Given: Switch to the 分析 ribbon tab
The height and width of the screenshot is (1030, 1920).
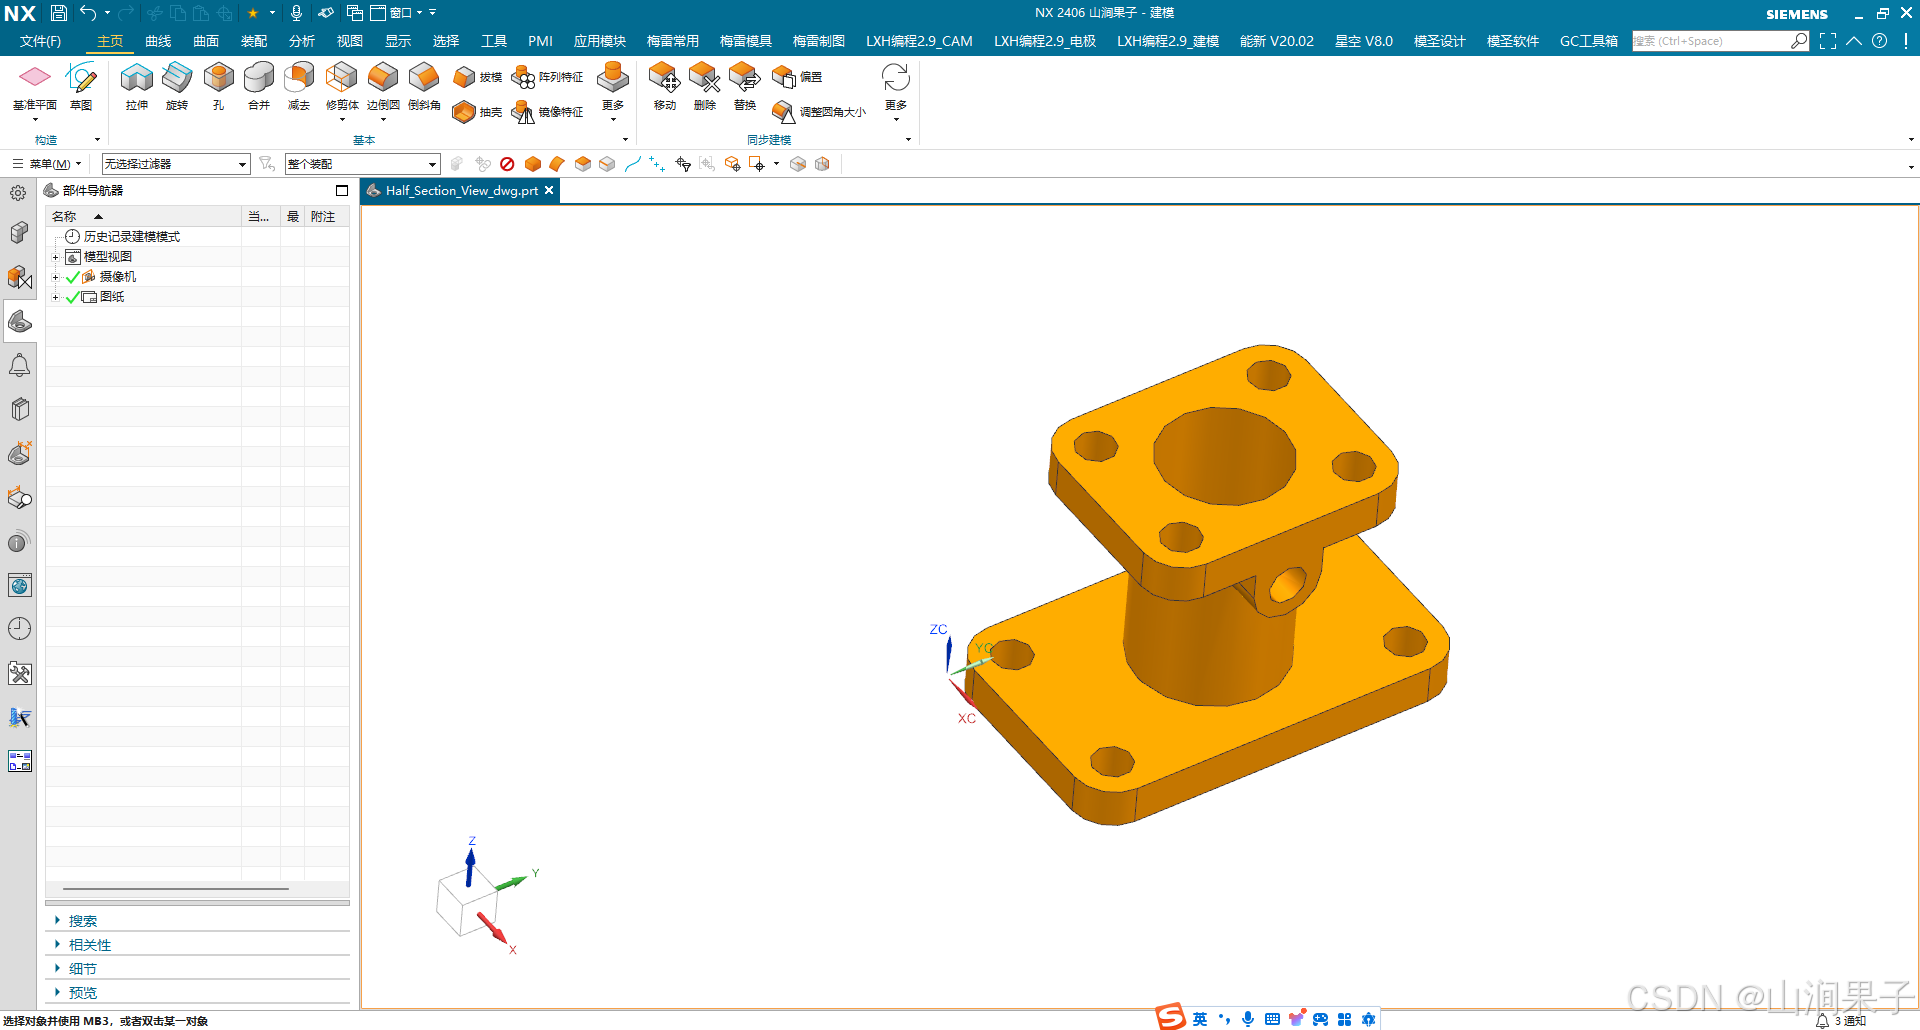Looking at the screenshot, I should click(302, 41).
